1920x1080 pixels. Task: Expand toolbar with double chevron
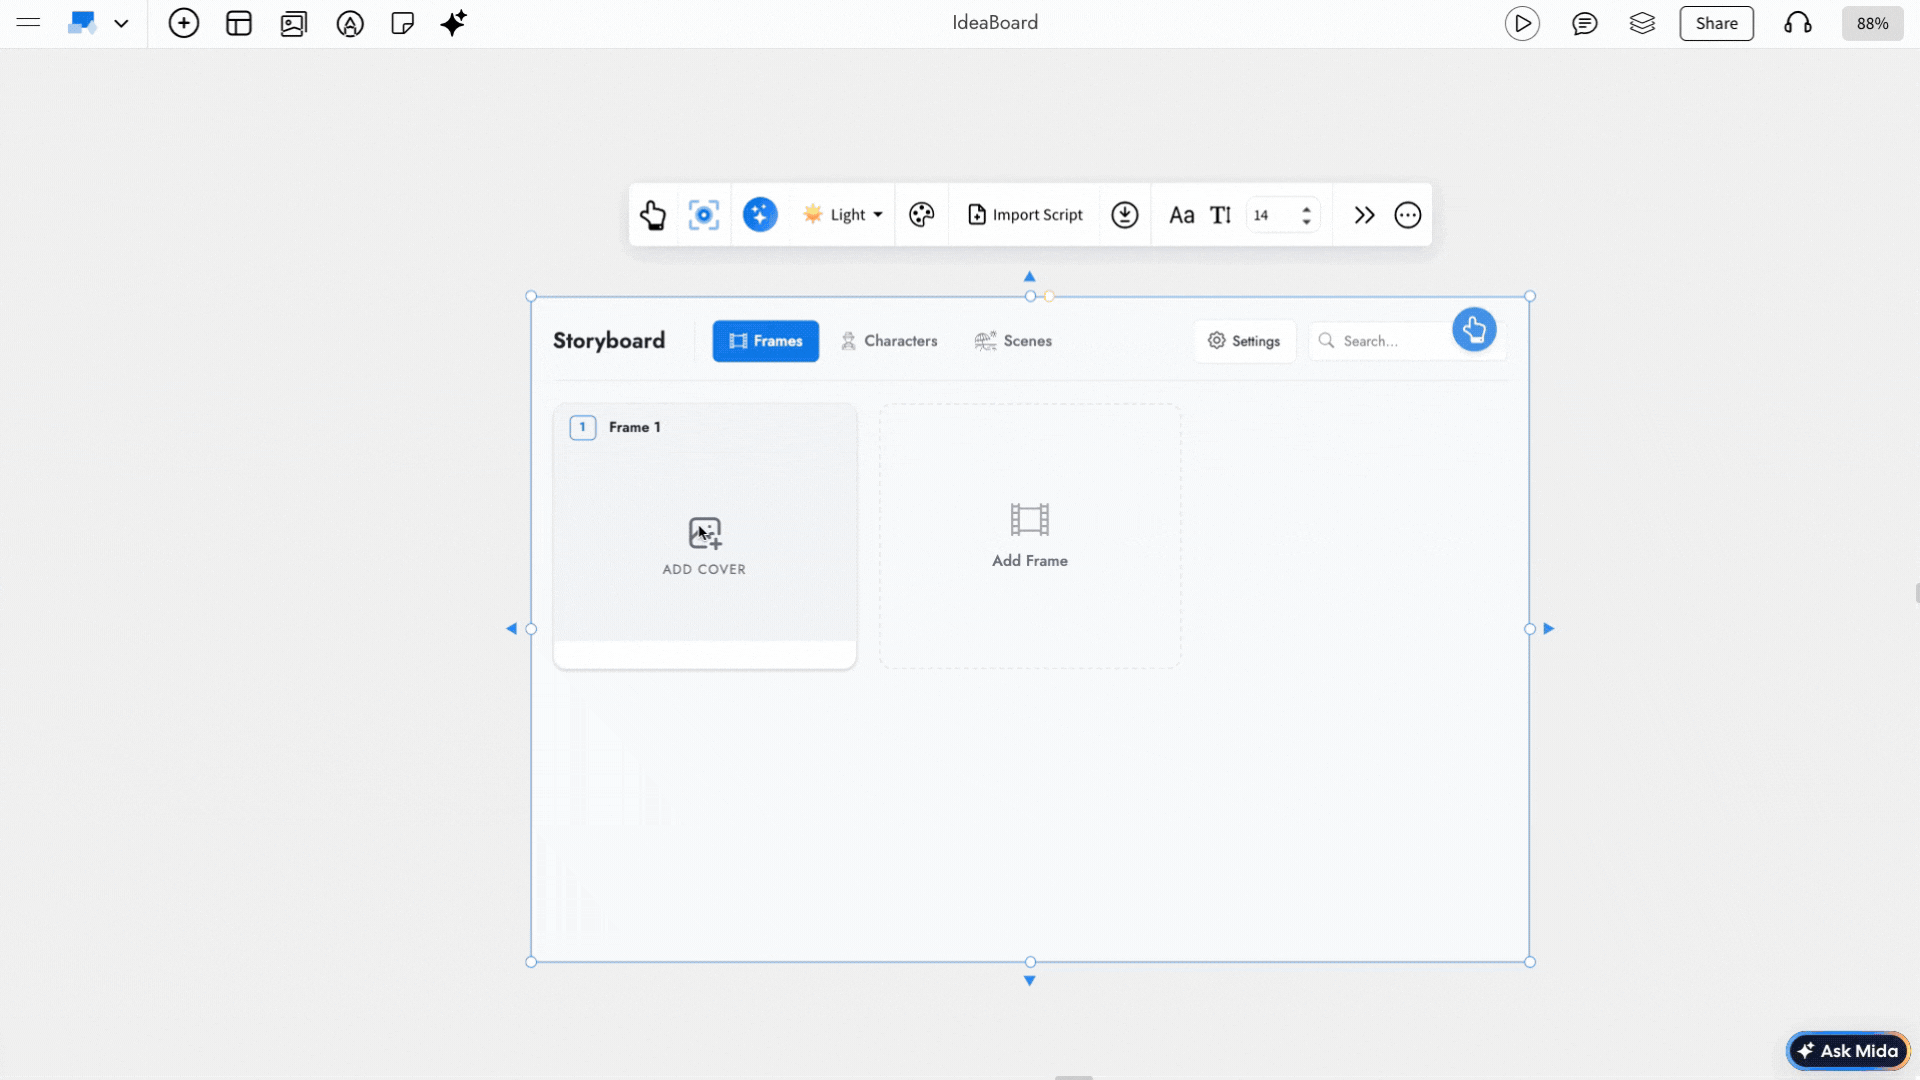(x=1364, y=215)
